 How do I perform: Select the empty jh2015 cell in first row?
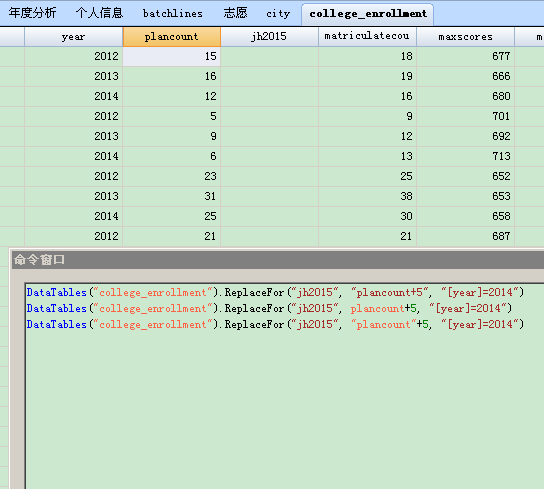point(270,56)
